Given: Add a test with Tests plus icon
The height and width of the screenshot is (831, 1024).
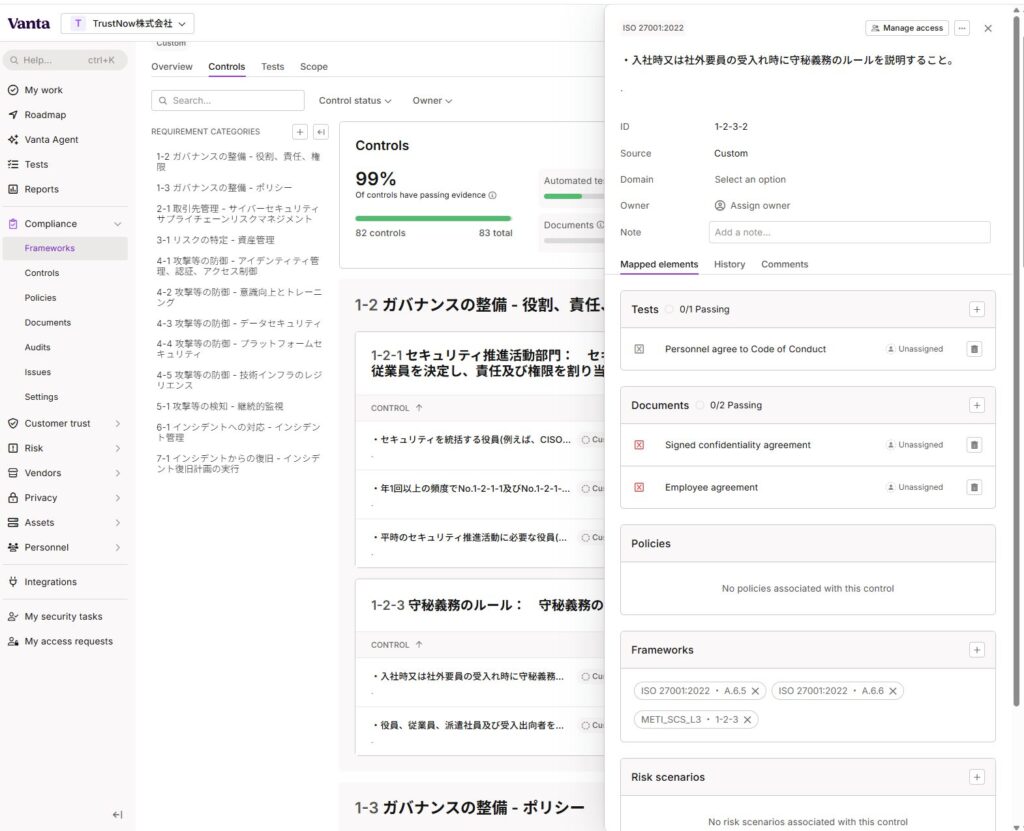Looking at the screenshot, I should tap(976, 309).
